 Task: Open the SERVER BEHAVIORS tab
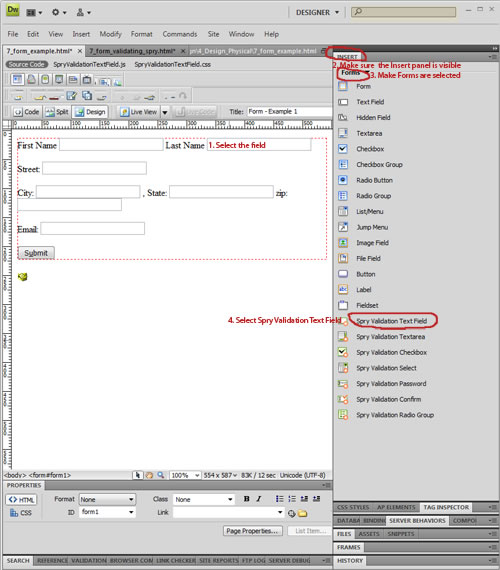[x=417, y=521]
